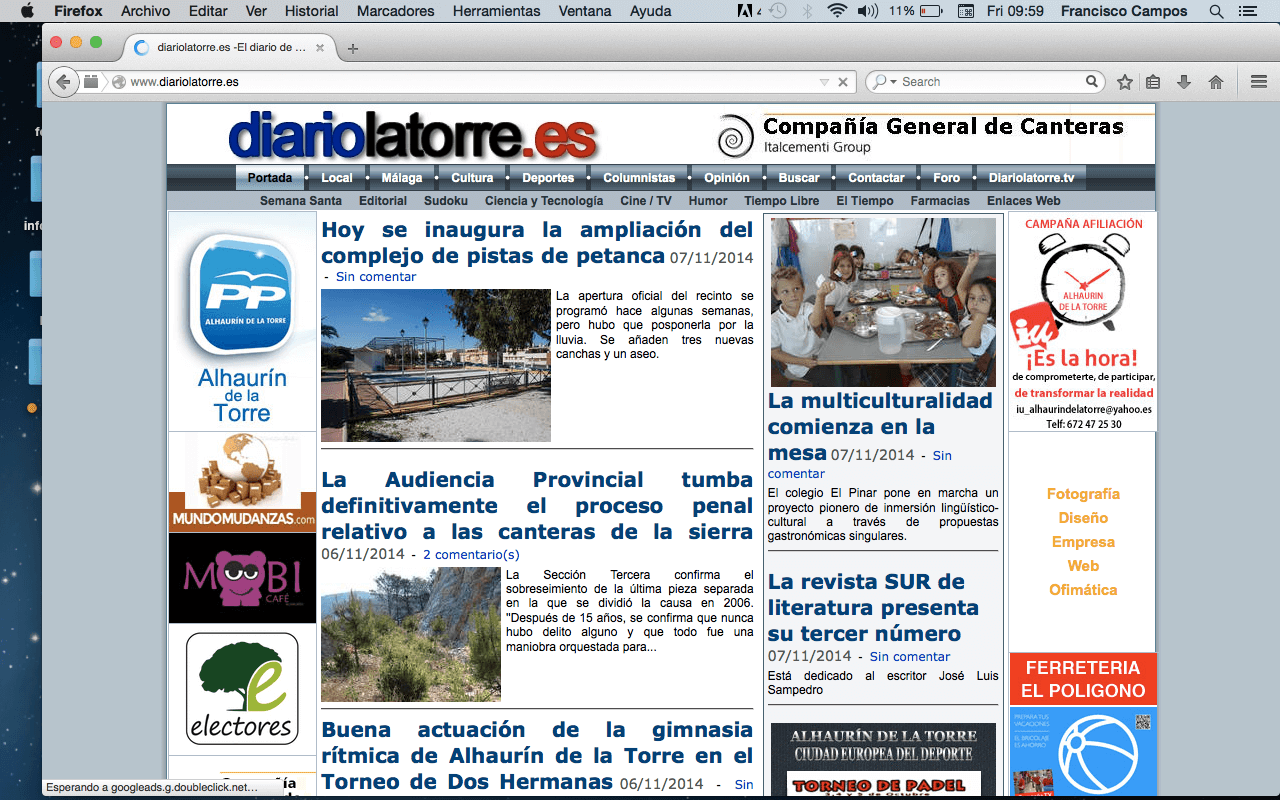
Task: Open the URL history dropdown arrow
Action: point(824,82)
